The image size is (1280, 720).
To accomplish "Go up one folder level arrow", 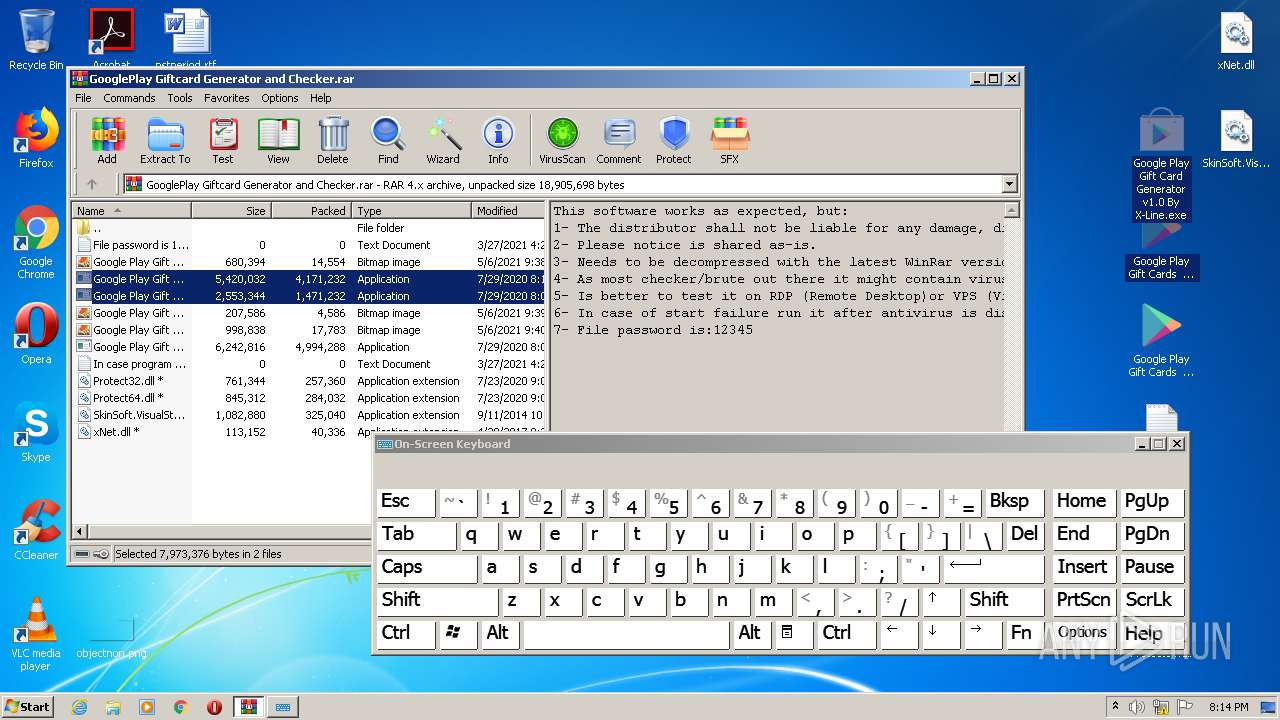I will coord(92,184).
